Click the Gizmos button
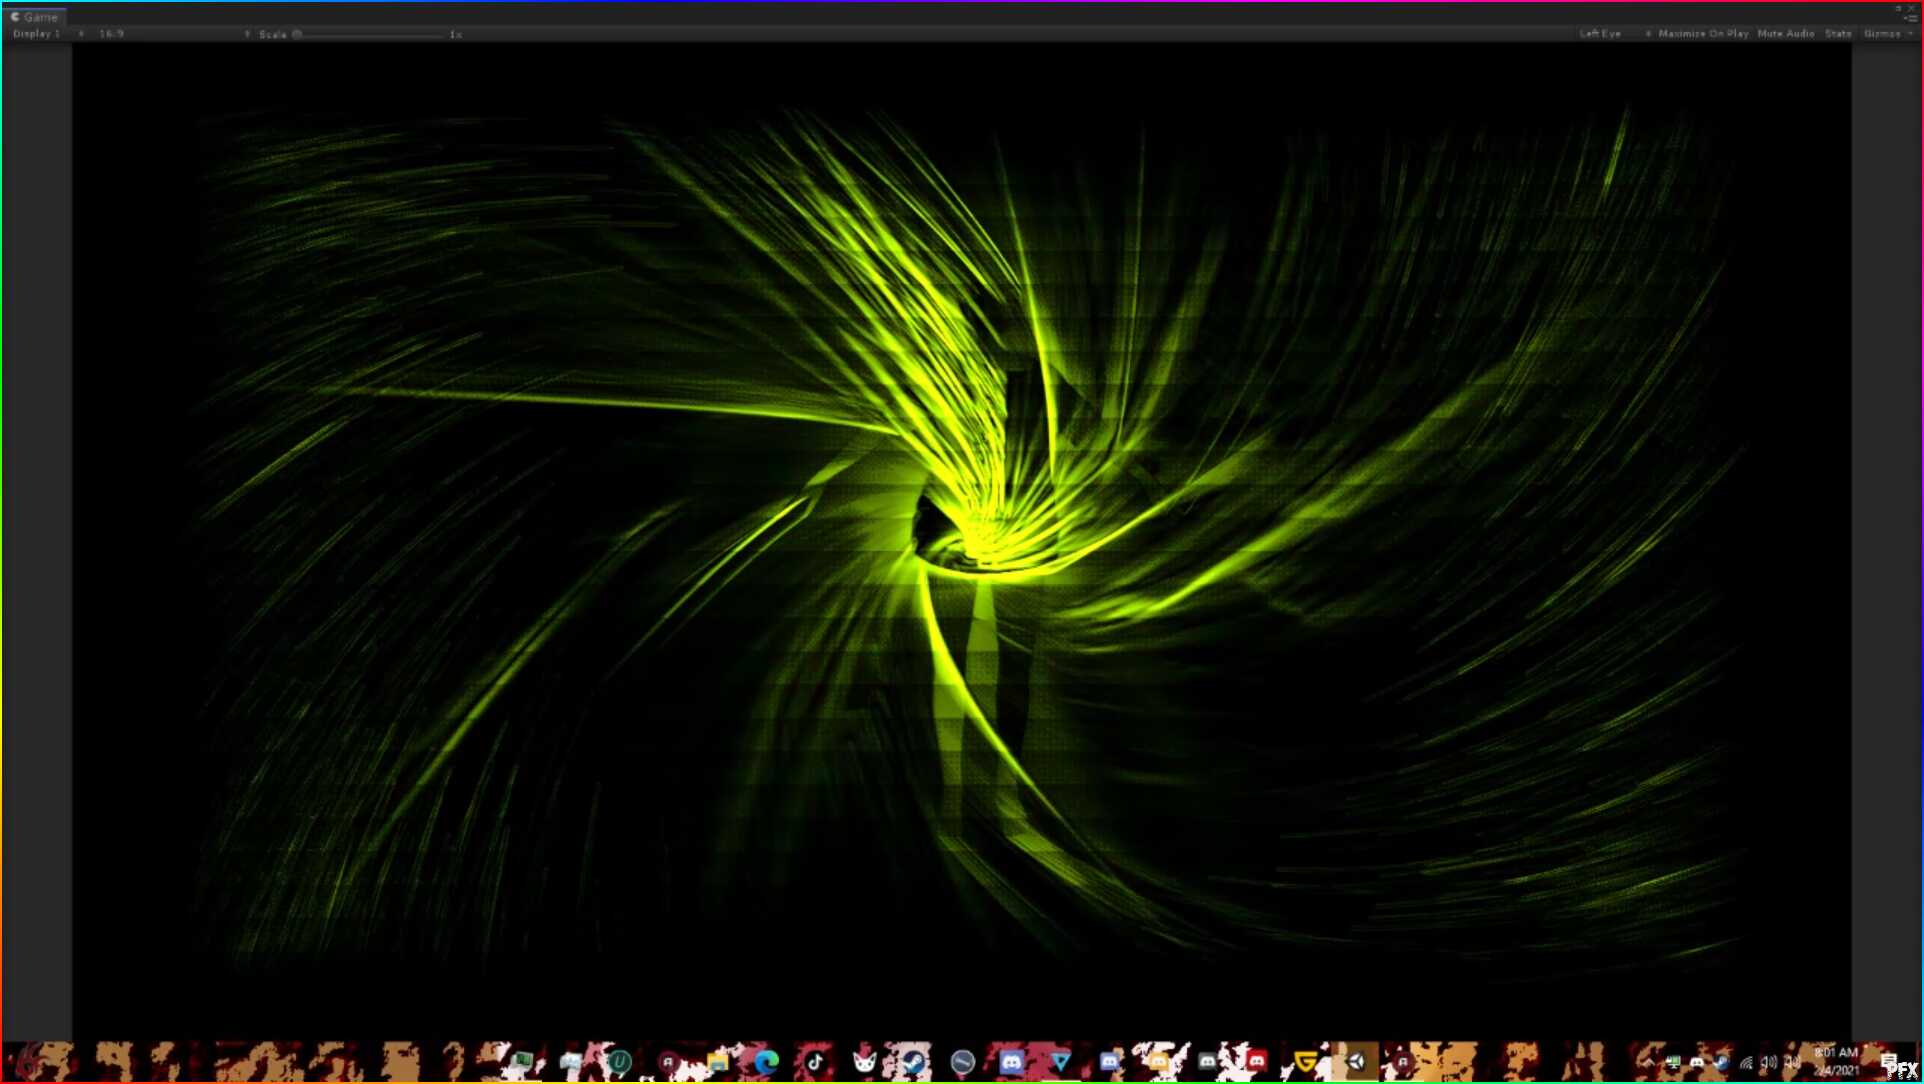 click(x=1883, y=34)
